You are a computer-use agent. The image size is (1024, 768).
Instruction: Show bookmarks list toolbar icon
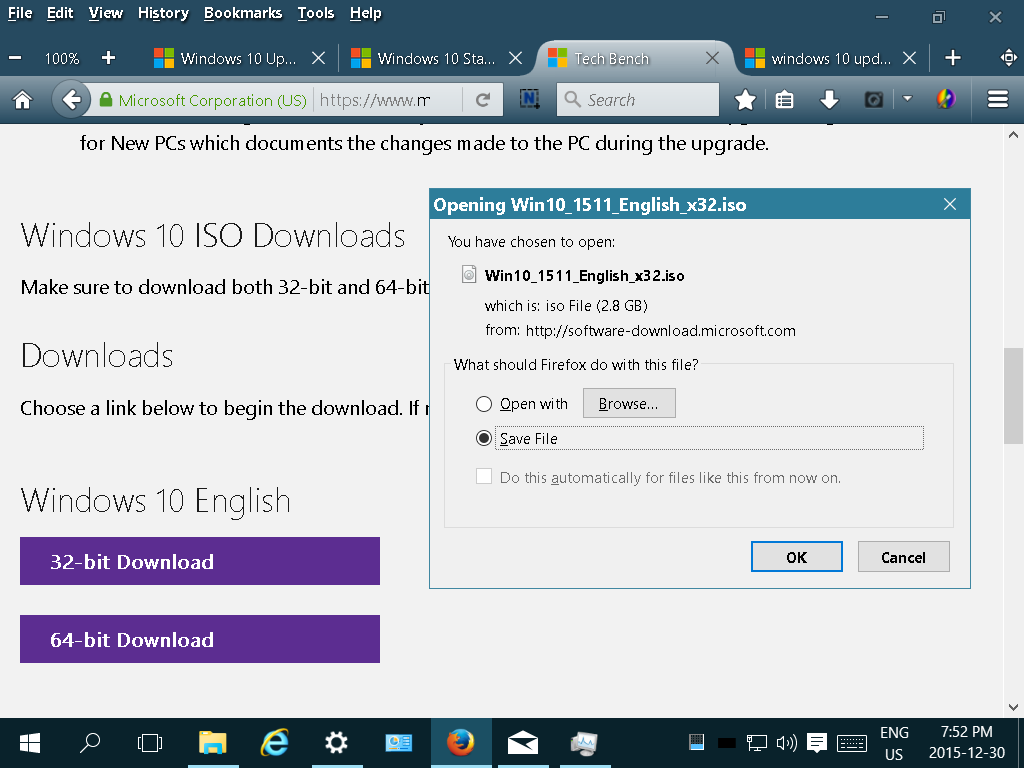coord(784,100)
